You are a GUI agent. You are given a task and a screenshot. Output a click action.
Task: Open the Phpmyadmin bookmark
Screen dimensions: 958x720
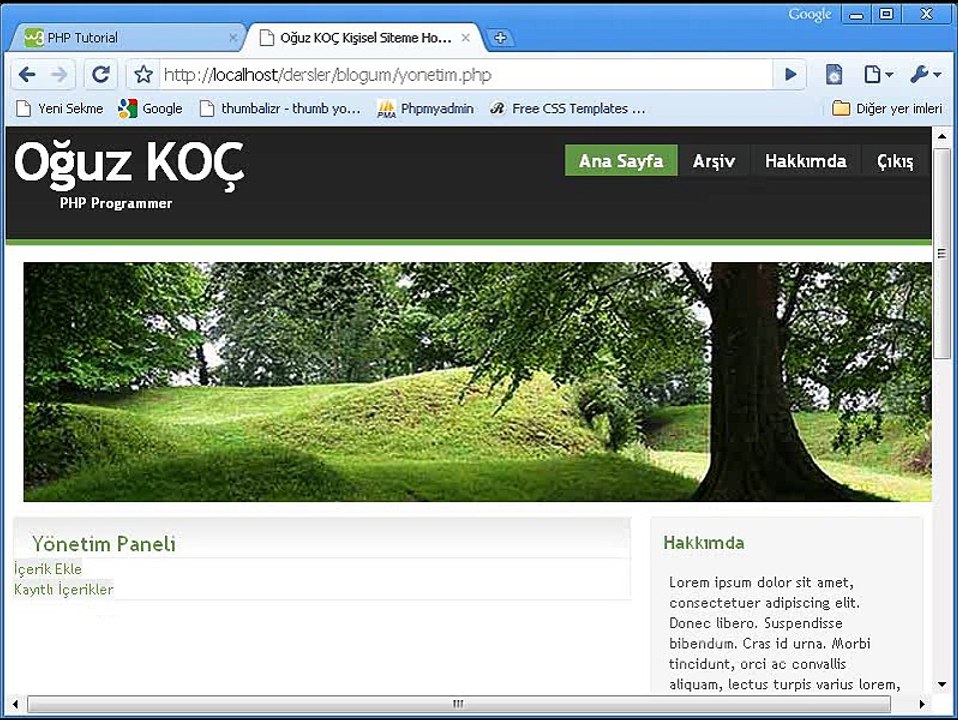point(425,109)
